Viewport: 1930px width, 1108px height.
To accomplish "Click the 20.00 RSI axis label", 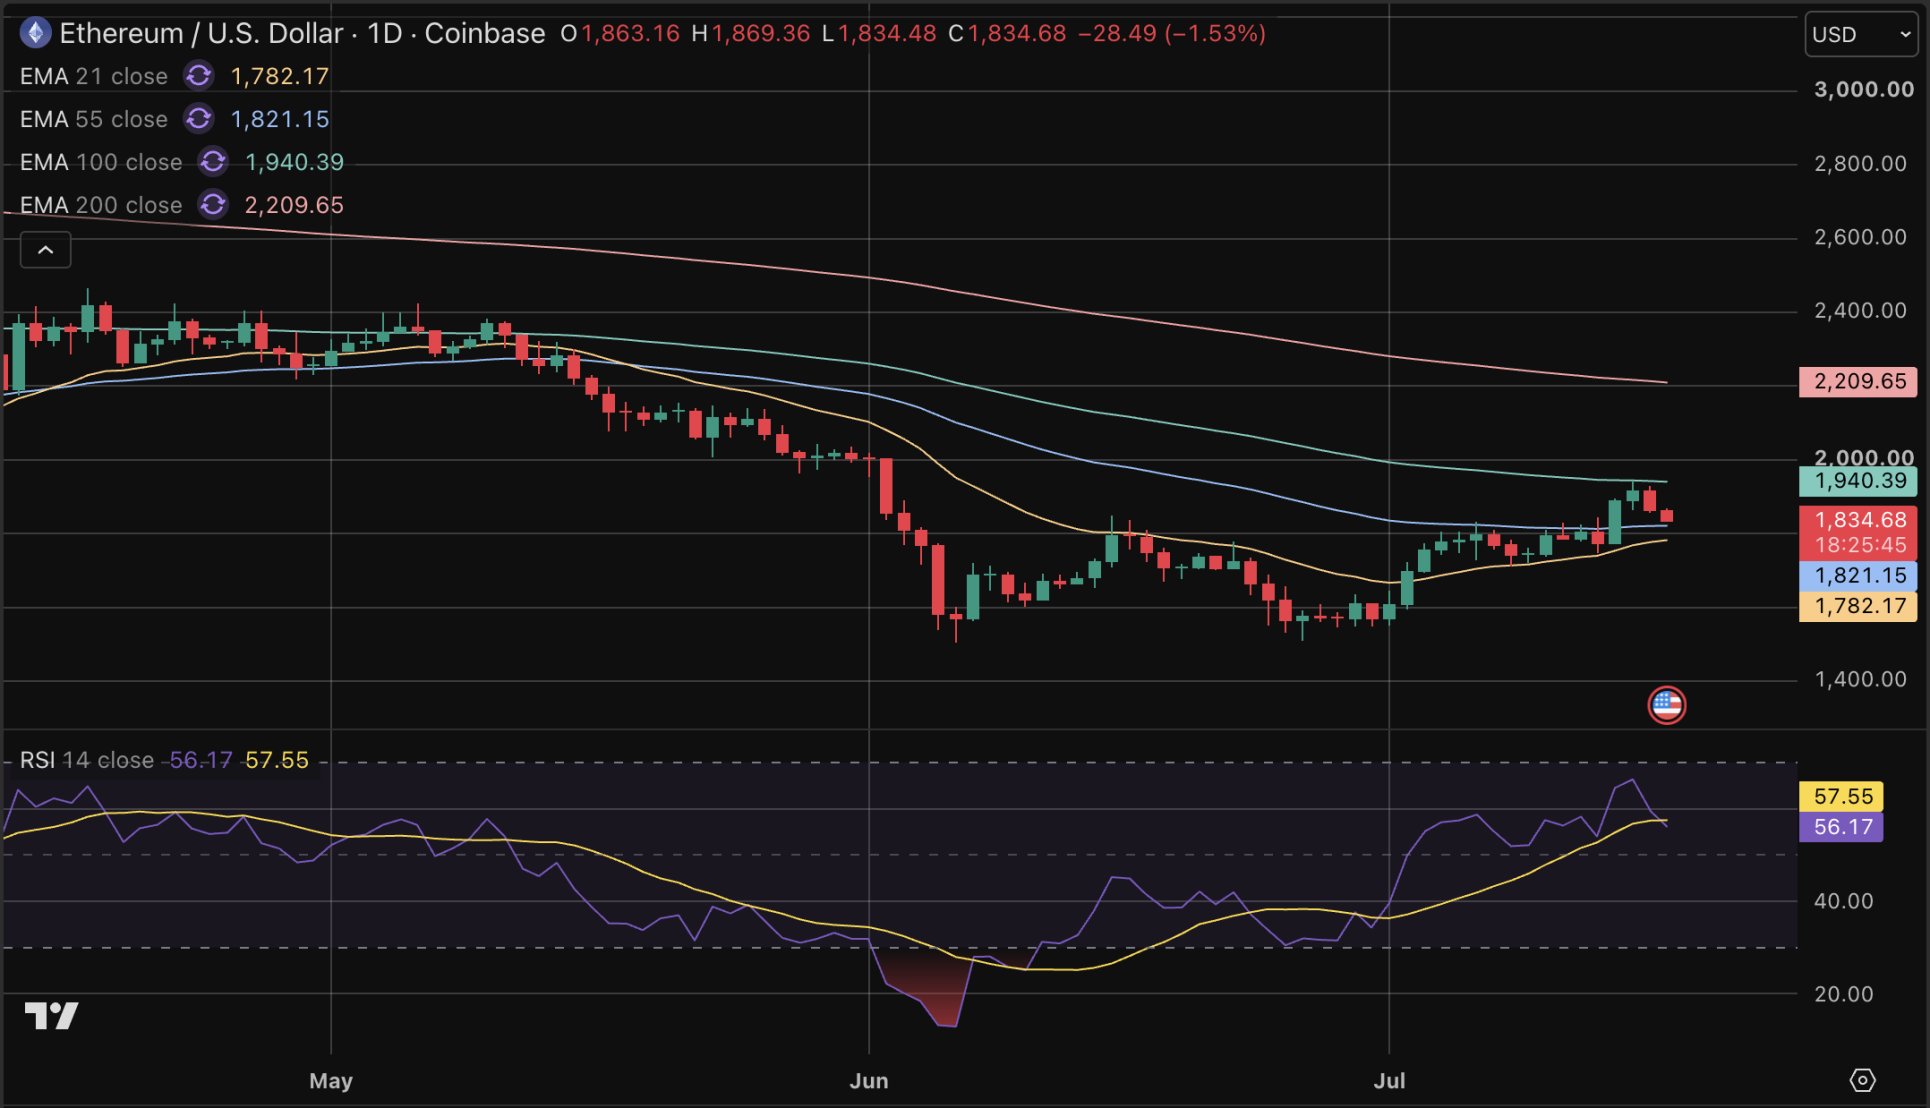I will pyautogui.click(x=1843, y=994).
